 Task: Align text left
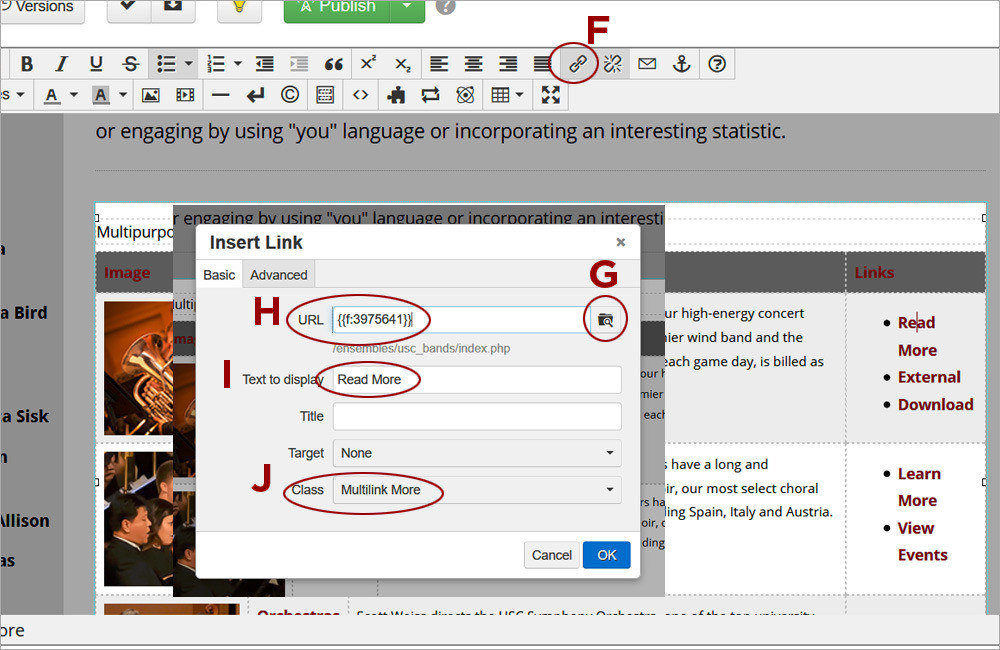[x=439, y=64]
